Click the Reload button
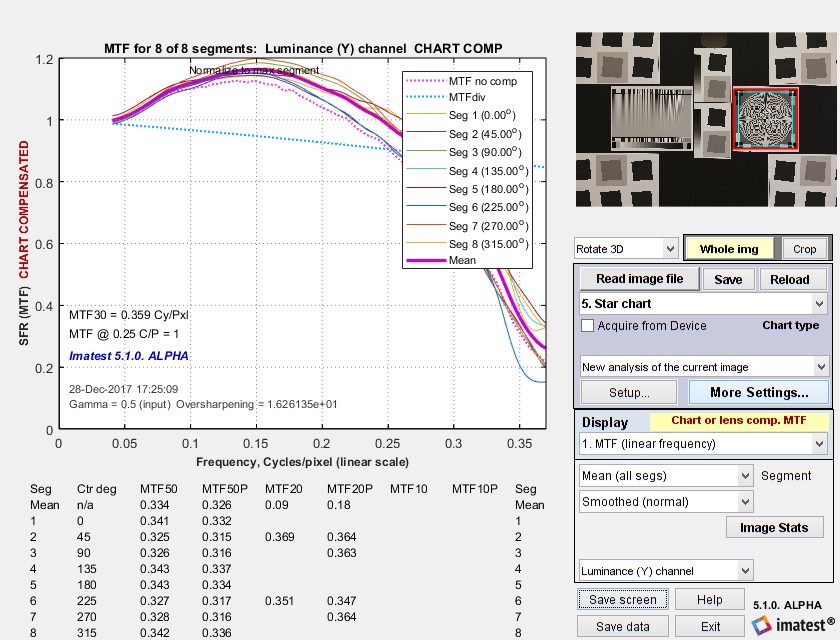This screenshot has height=640, width=840. click(790, 280)
